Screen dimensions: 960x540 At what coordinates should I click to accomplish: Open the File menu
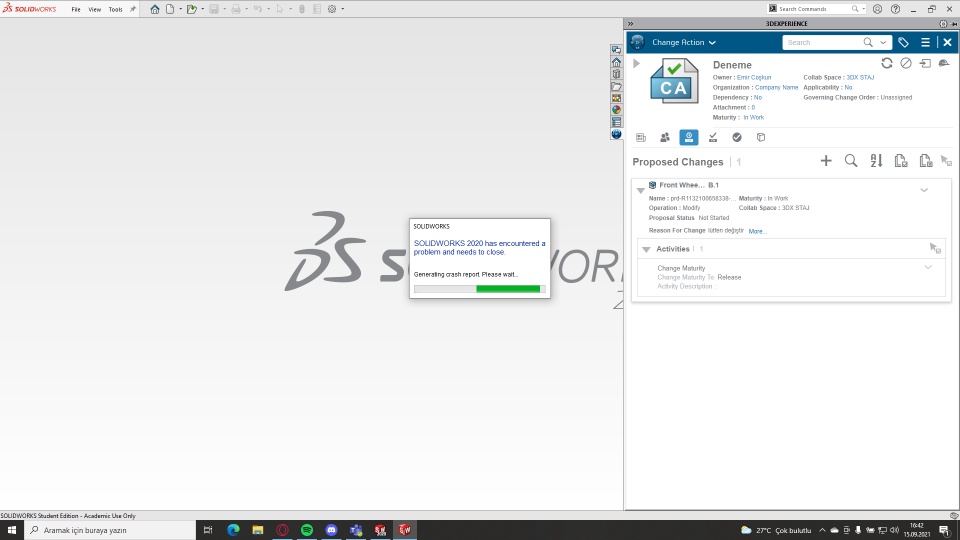pos(76,9)
